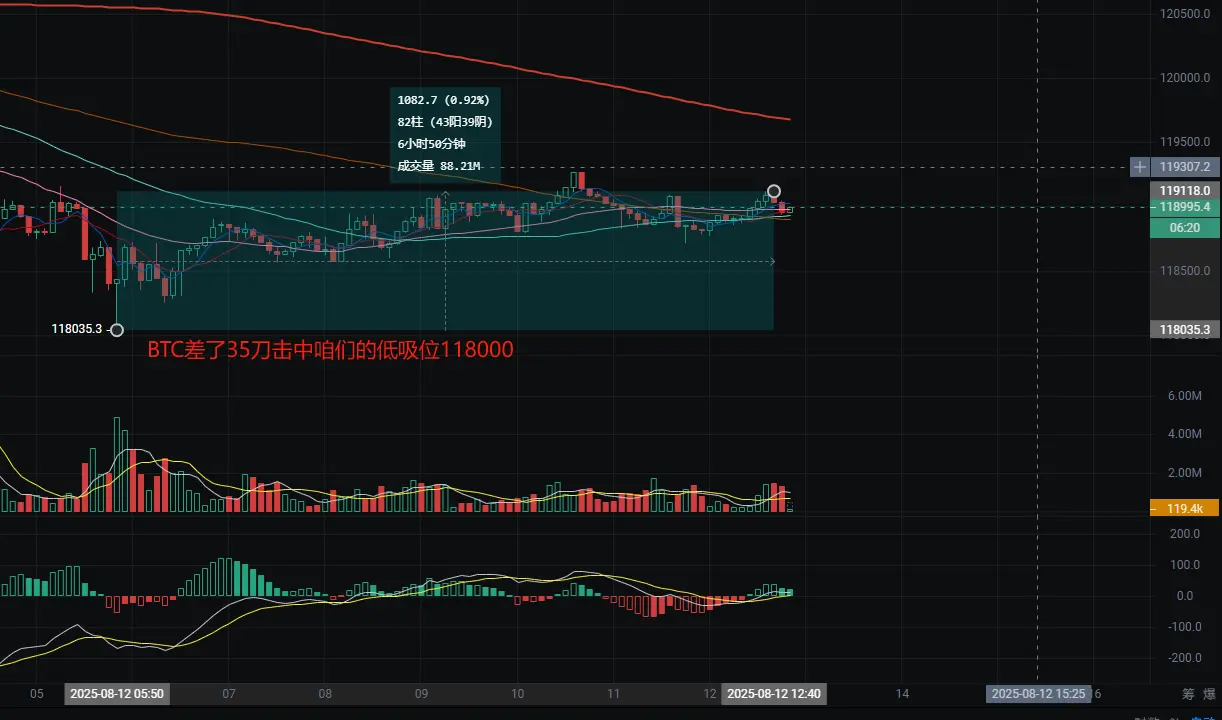The height and width of the screenshot is (720, 1222).
Task: Click the 200.0 MACD axis tick
Action: tap(1185, 534)
